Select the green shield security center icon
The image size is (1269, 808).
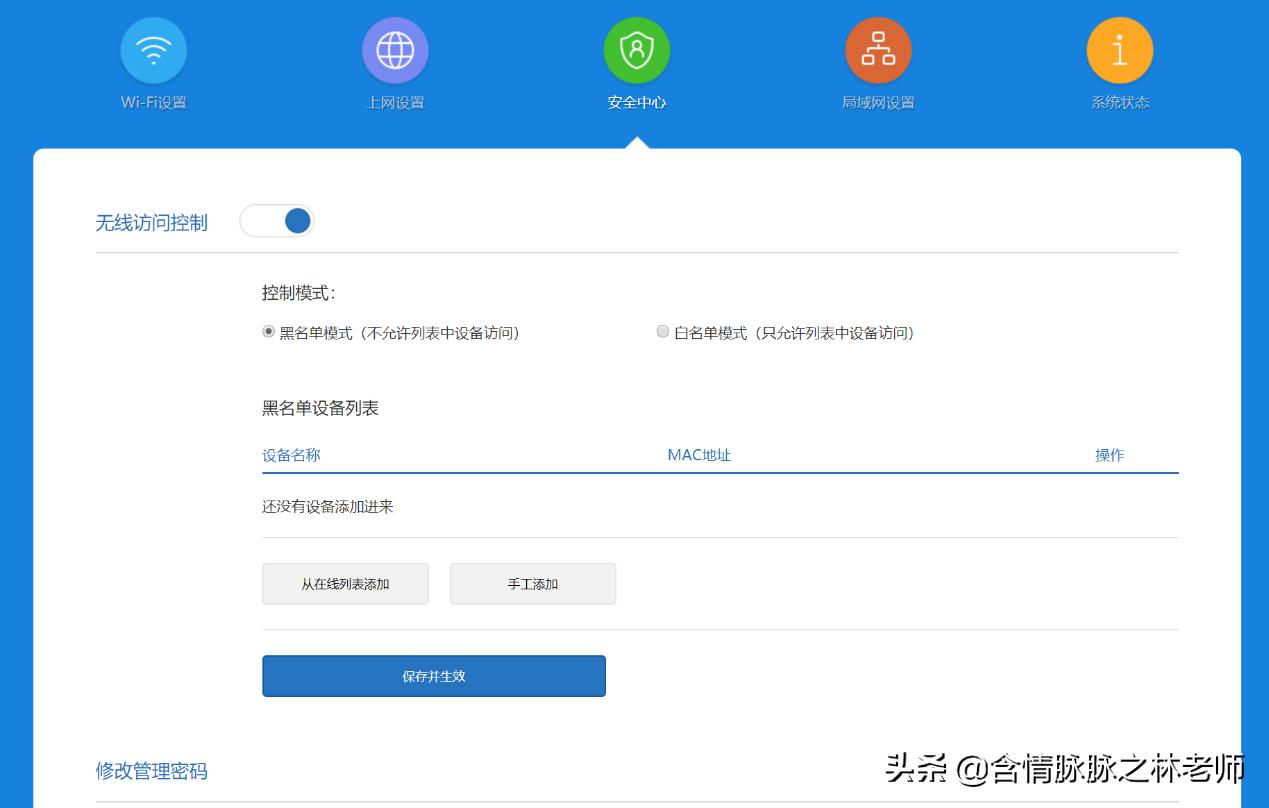click(x=637, y=48)
